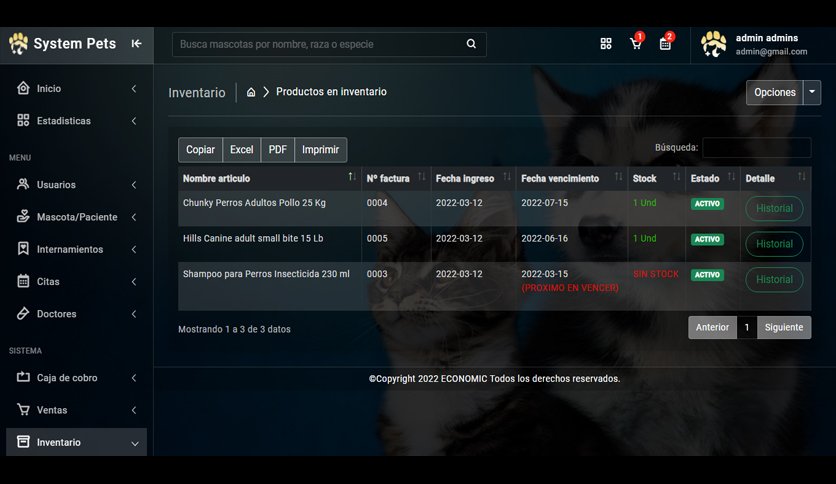The width and height of the screenshot is (836, 484).
Task: Click the Ventas cart icon
Action: [x=23, y=409]
